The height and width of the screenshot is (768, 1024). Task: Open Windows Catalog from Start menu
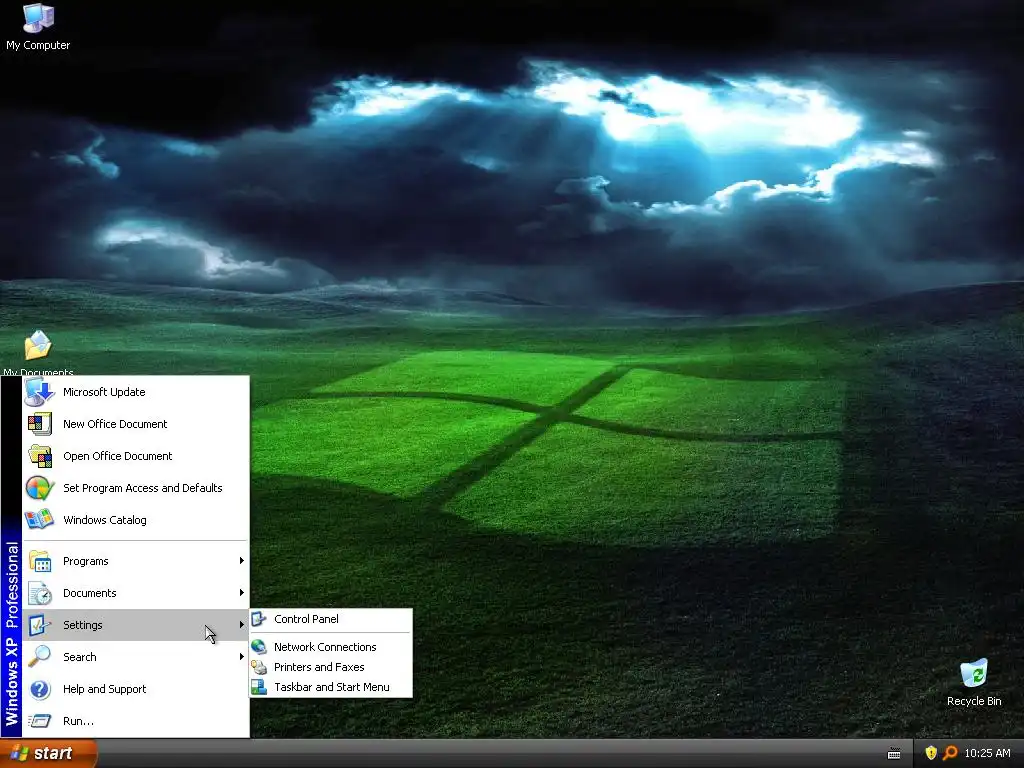point(136,520)
